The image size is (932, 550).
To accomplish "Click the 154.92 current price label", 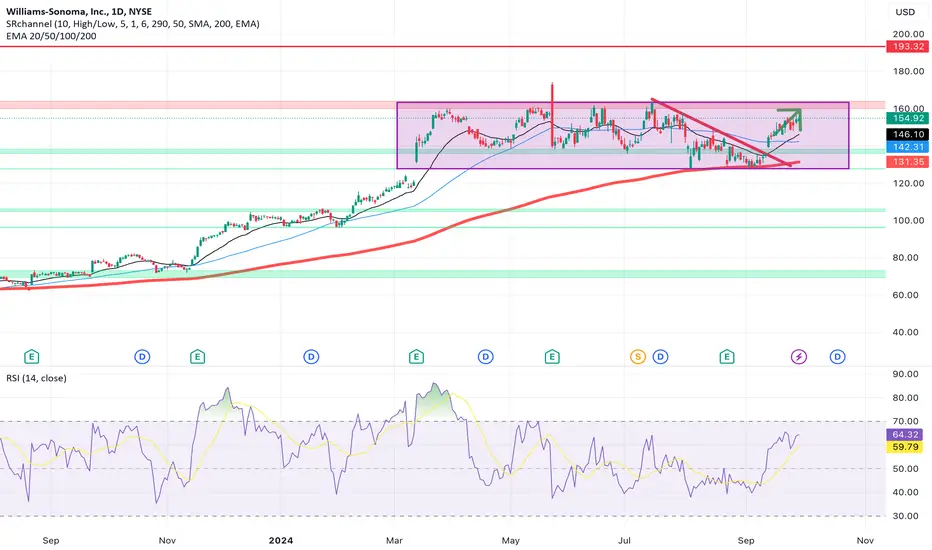I will 907,118.
